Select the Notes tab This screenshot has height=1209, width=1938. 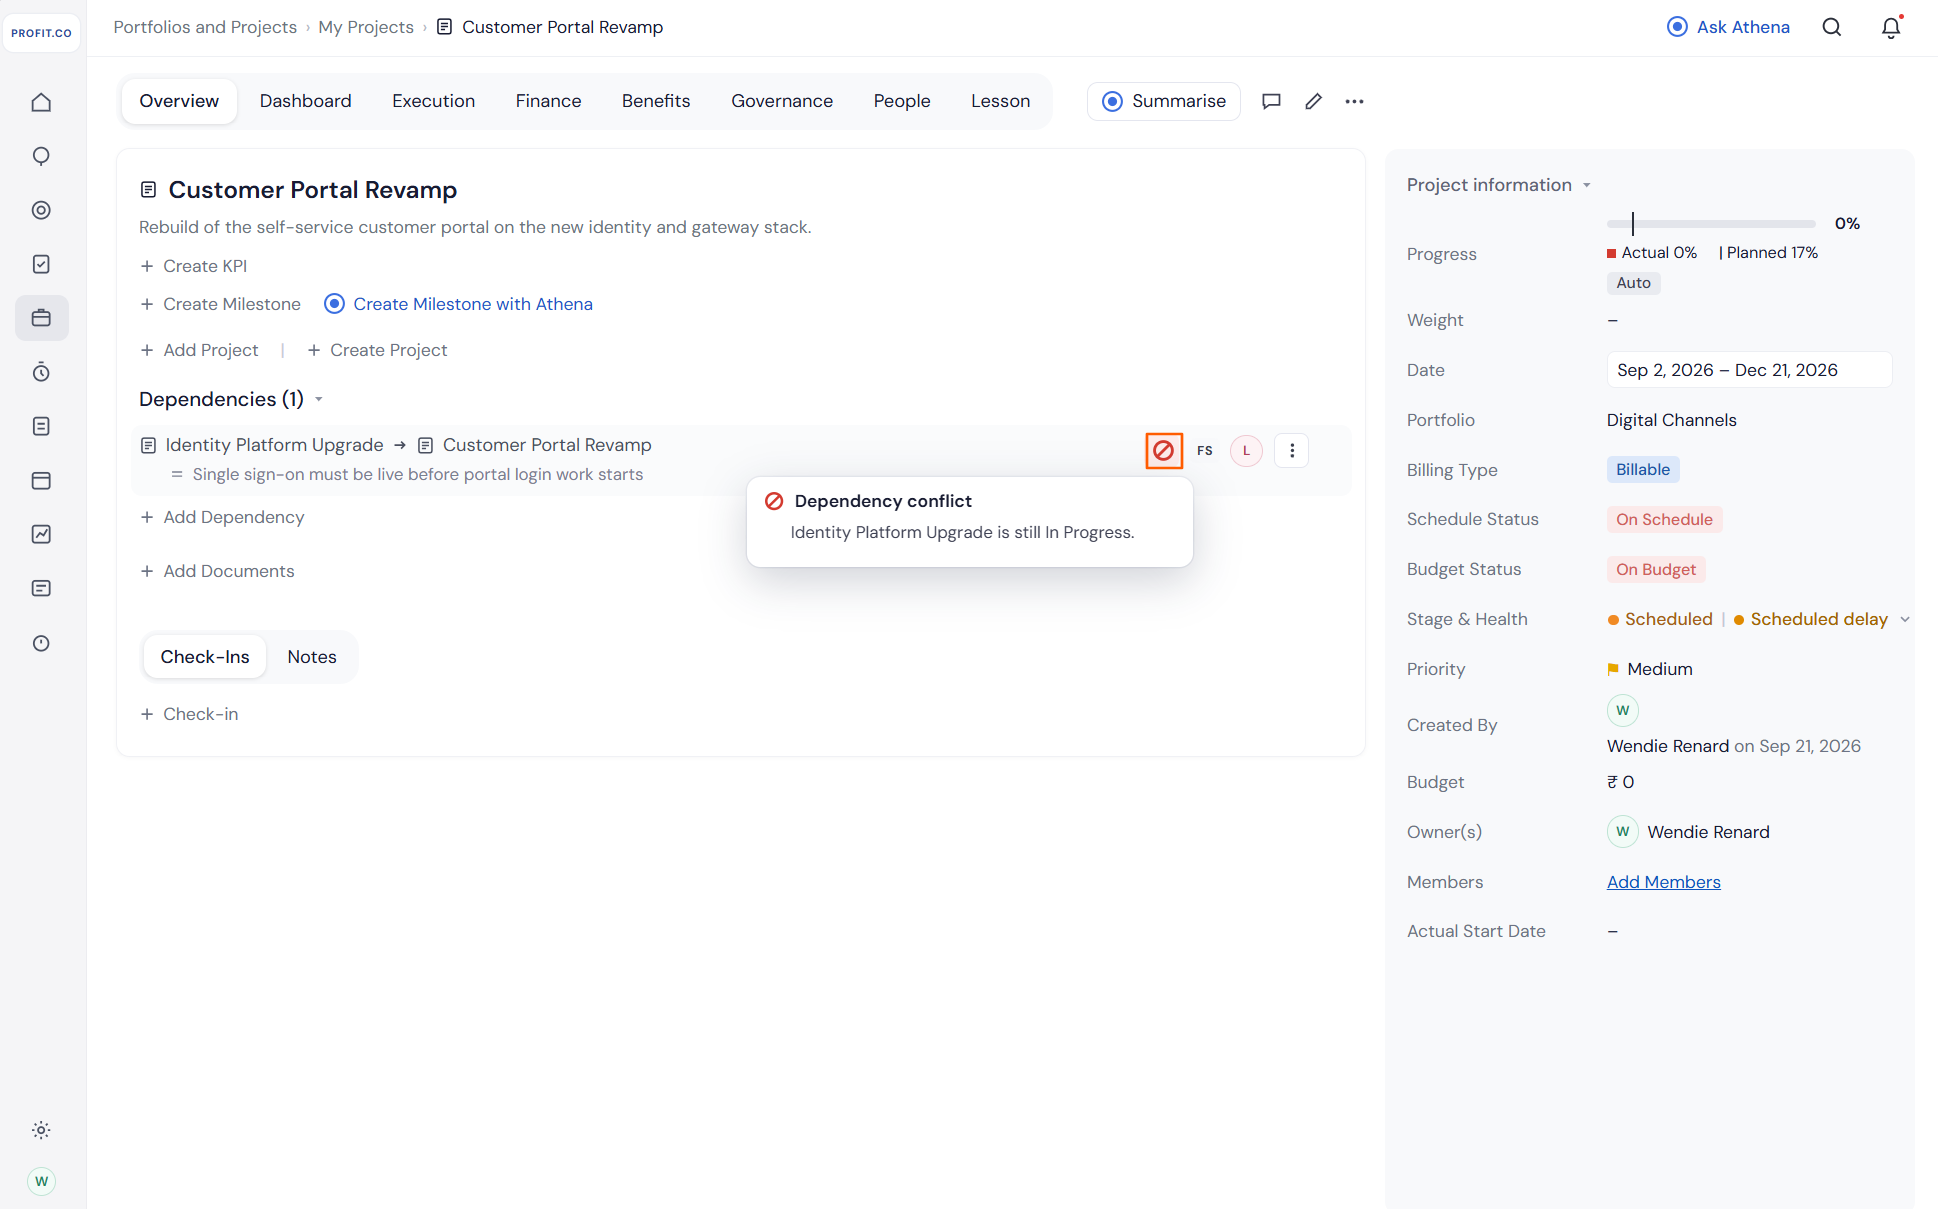pos(312,657)
